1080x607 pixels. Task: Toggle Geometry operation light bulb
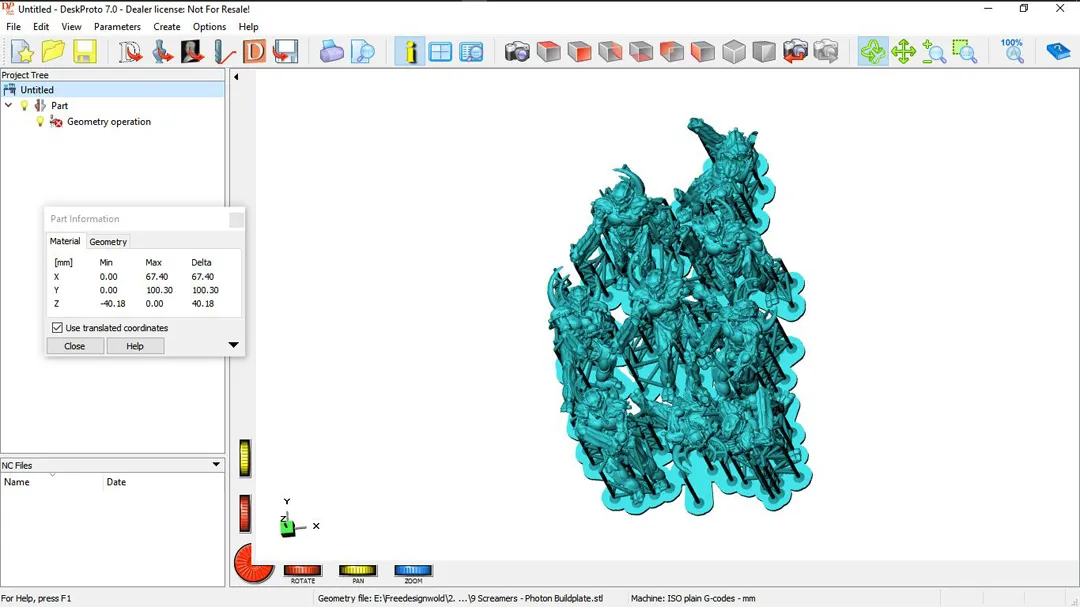[x=40, y=122]
